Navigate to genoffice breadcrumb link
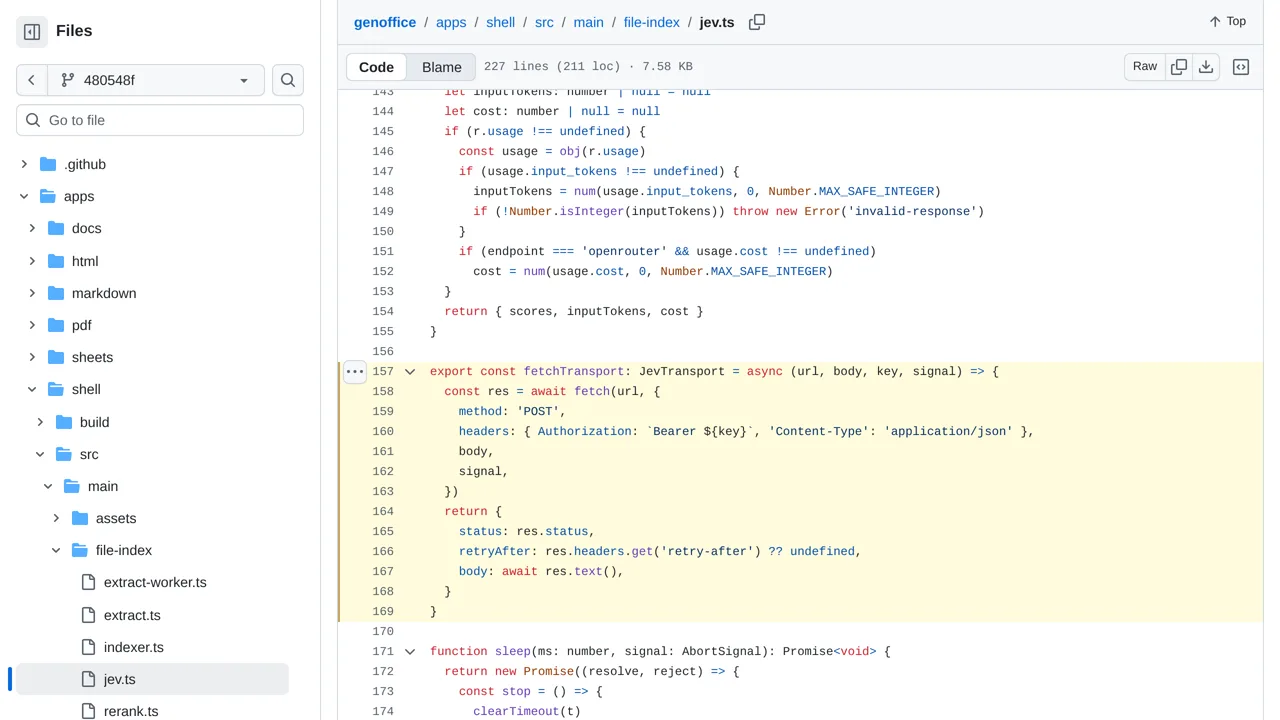 click(x=385, y=22)
